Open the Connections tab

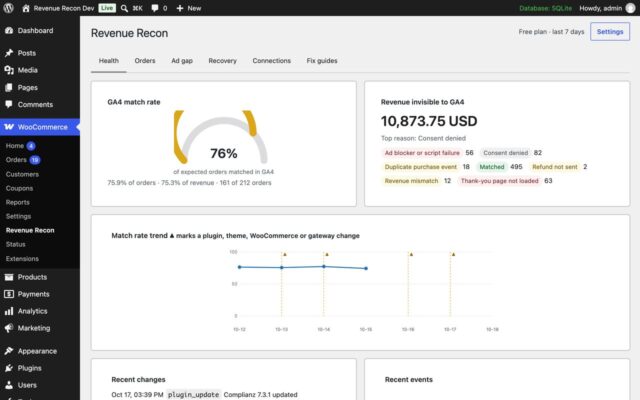click(x=271, y=61)
